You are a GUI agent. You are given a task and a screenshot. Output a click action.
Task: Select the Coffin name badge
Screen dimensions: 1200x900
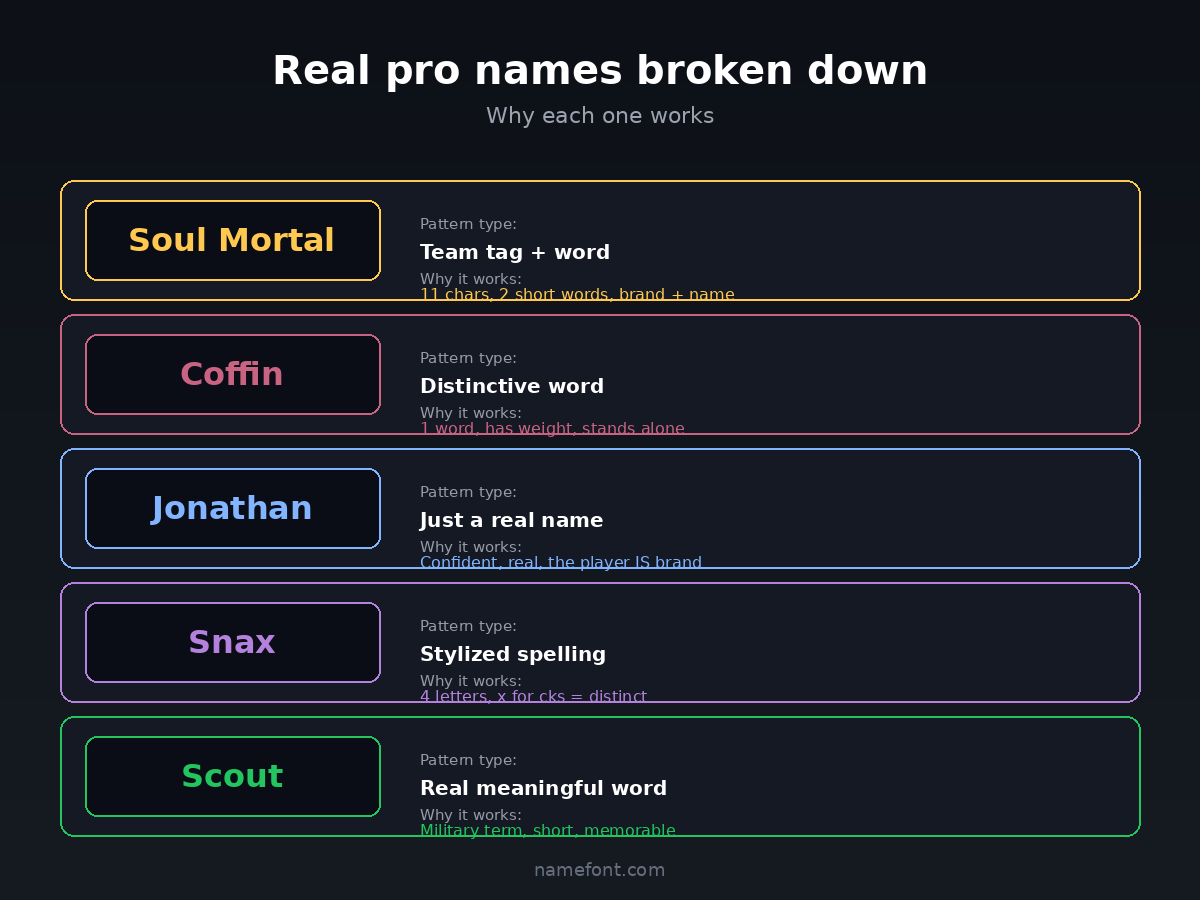click(232, 375)
